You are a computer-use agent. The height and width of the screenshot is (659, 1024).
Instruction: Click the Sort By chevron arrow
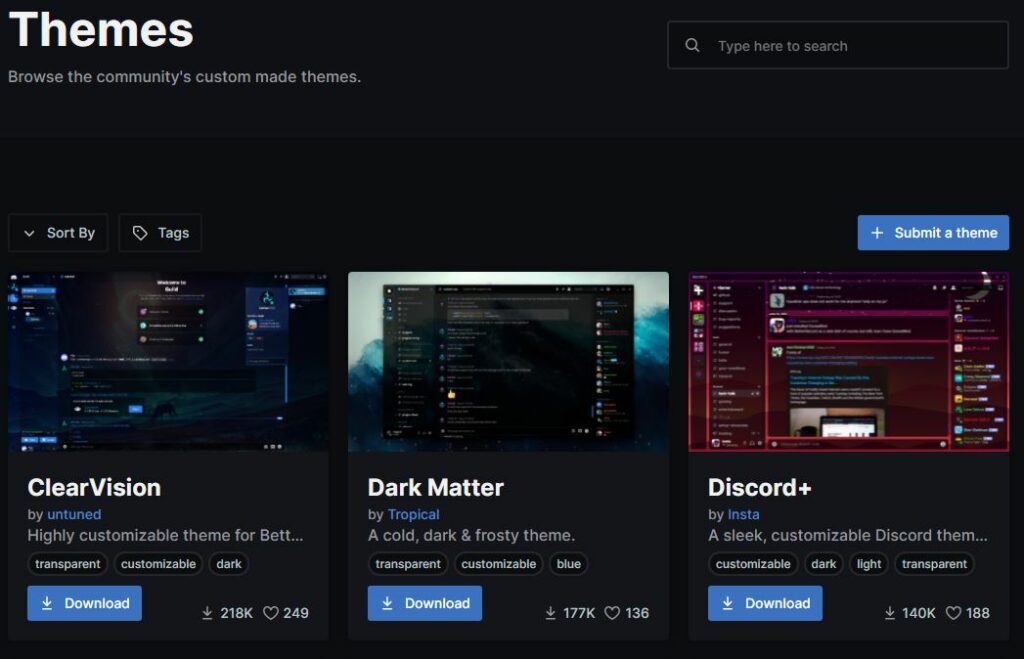coord(28,232)
